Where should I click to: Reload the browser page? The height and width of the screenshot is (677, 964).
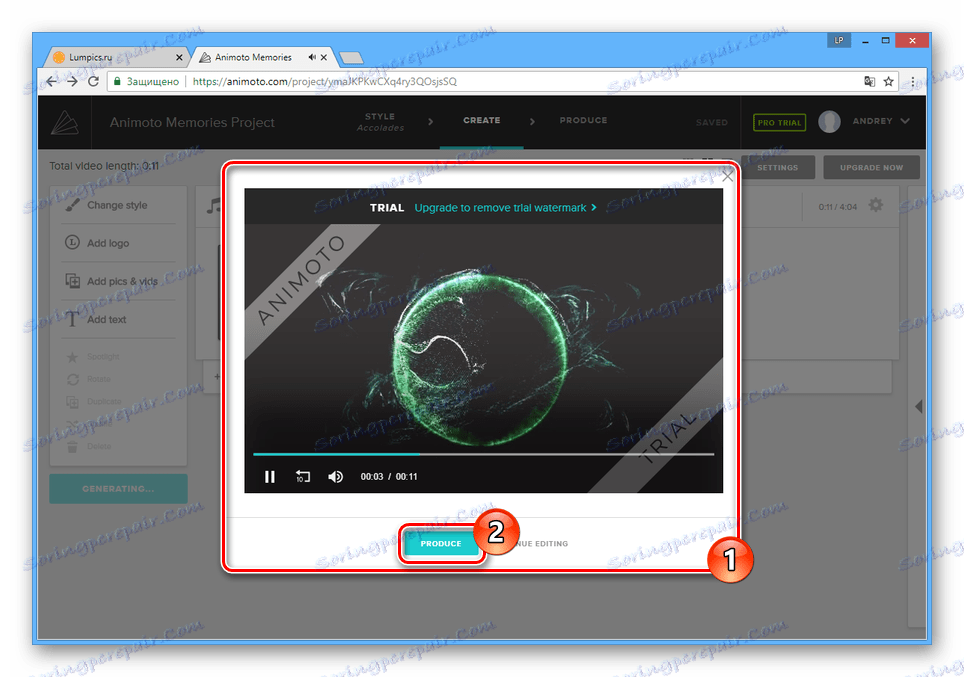point(93,82)
